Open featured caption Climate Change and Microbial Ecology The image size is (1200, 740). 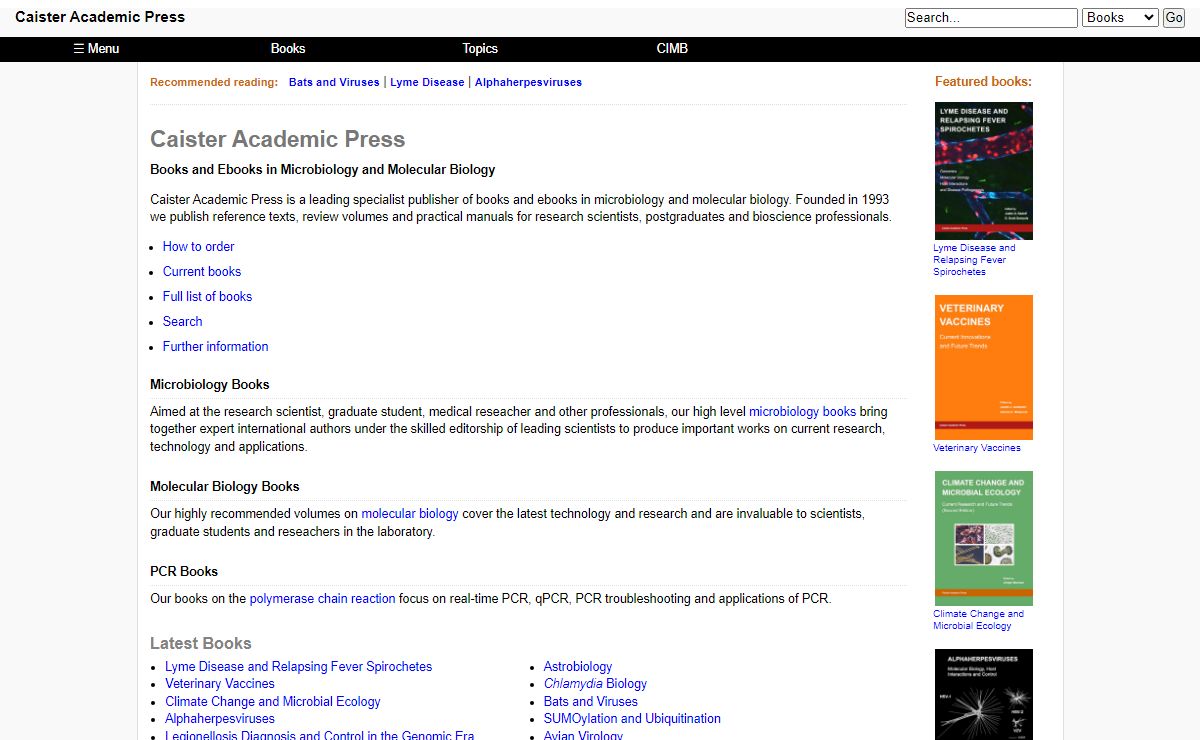(978, 619)
